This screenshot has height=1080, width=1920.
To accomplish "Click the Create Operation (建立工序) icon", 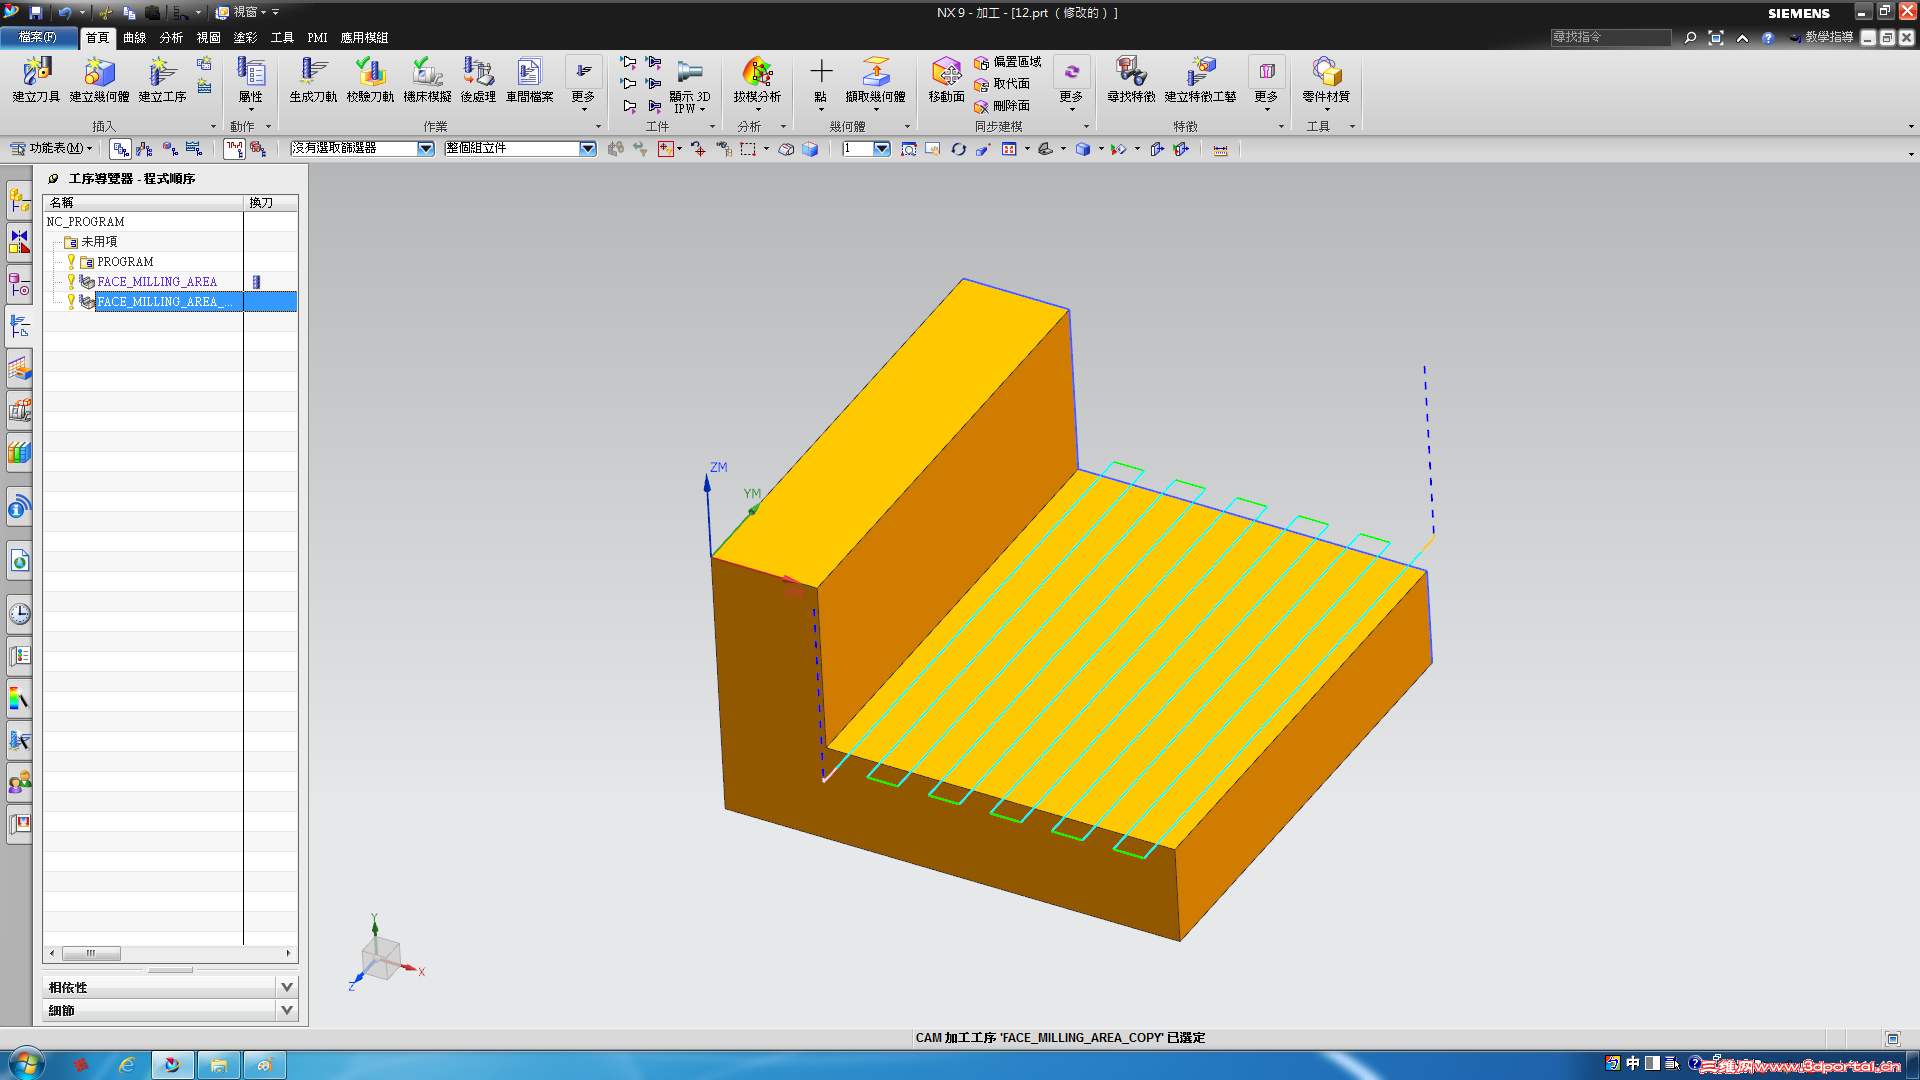I will [x=162, y=78].
